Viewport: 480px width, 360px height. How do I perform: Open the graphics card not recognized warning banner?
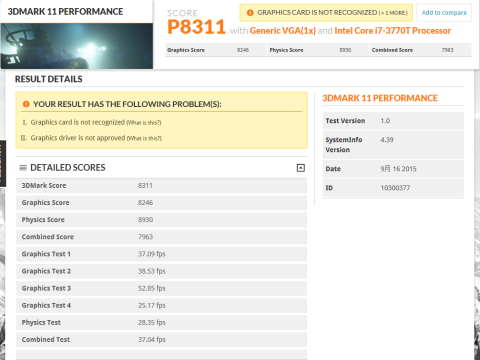[x=326, y=13]
